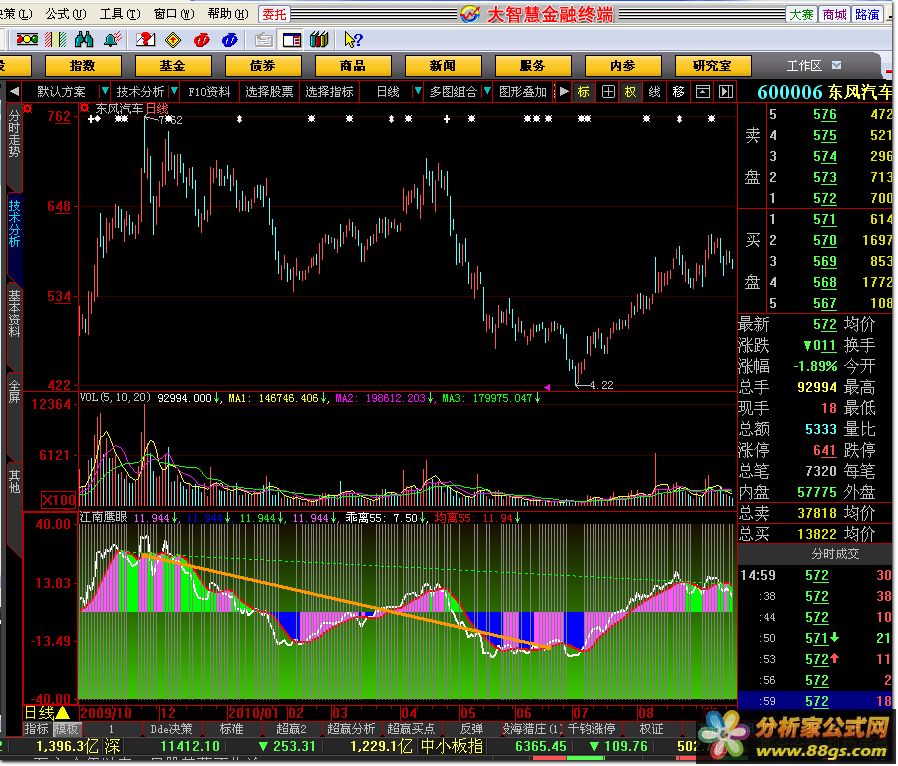Click the left arrow at toolbar start
The image size is (898, 766).
(x=14, y=91)
